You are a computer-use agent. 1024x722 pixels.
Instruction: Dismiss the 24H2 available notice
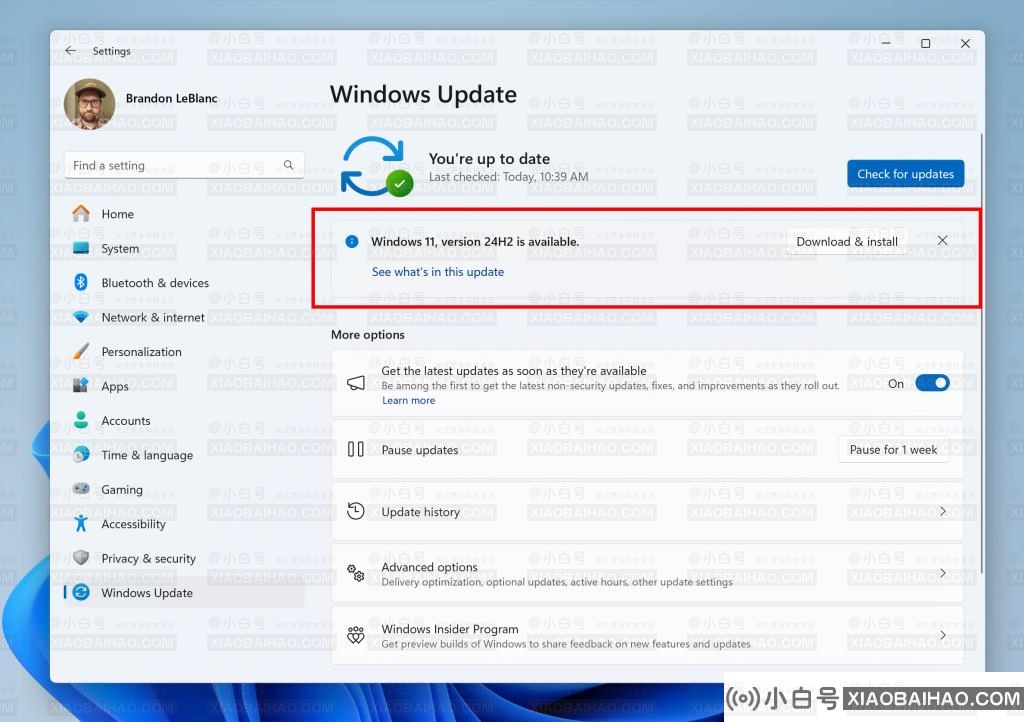942,240
